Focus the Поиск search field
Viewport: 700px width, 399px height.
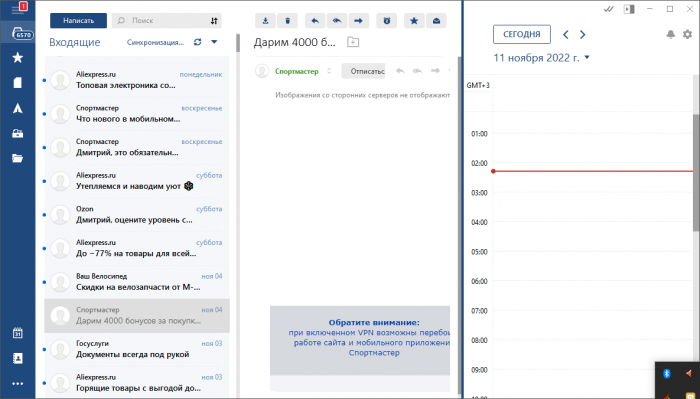167,21
